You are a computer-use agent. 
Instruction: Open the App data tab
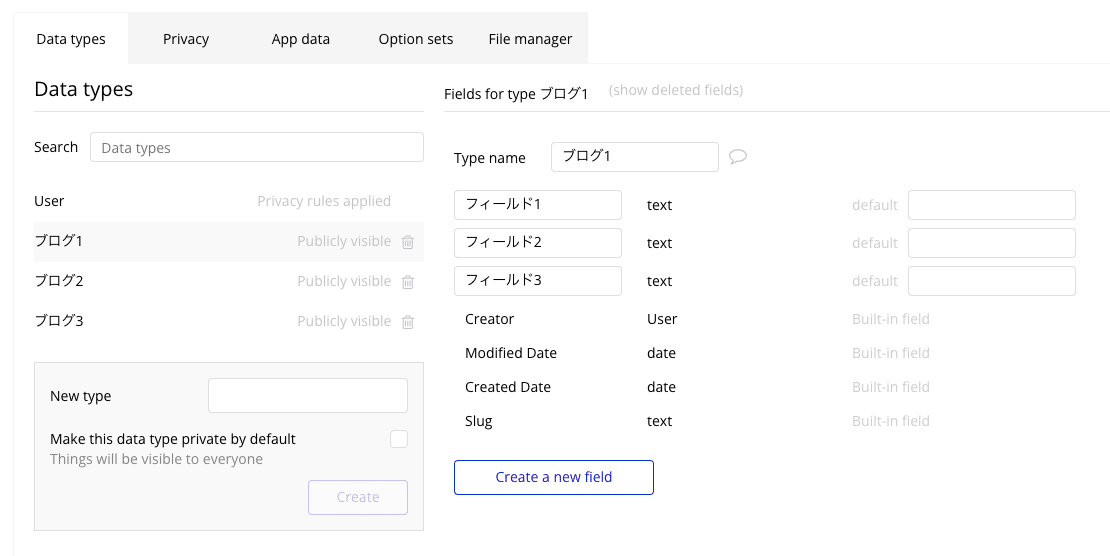pos(300,39)
